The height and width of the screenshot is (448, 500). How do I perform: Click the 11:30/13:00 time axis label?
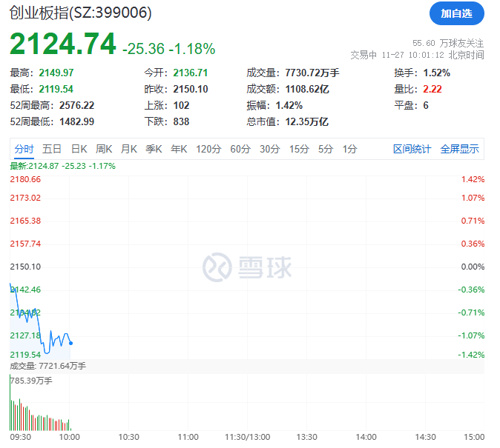(x=247, y=437)
